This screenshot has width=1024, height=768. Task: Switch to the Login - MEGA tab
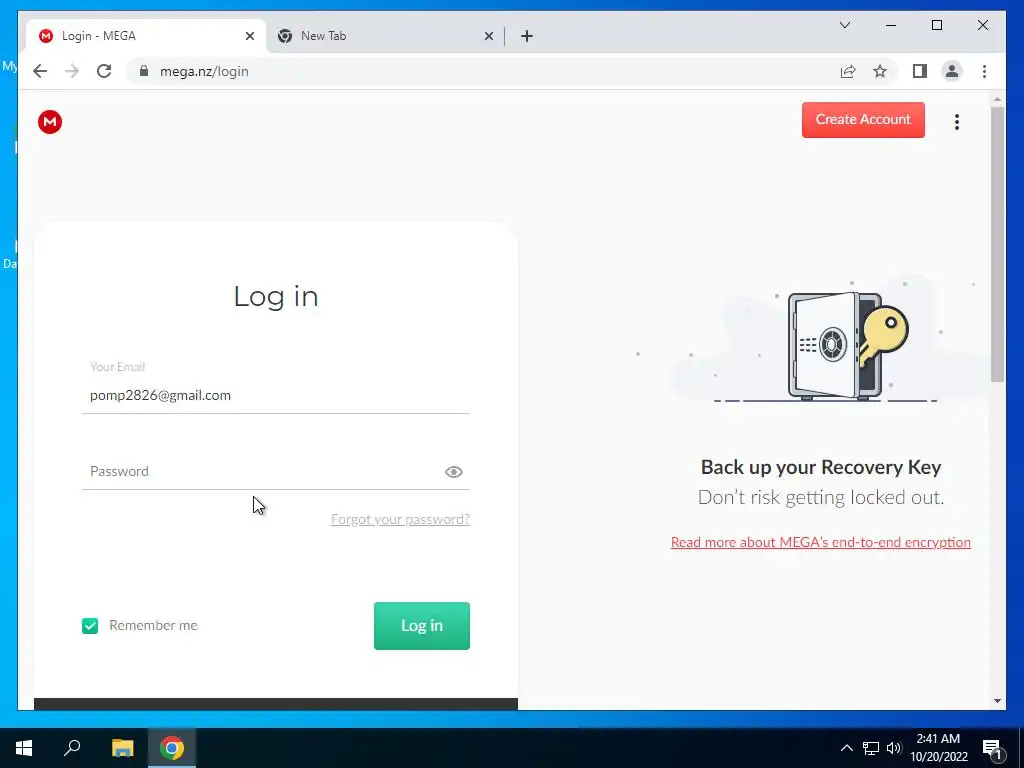point(146,36)
